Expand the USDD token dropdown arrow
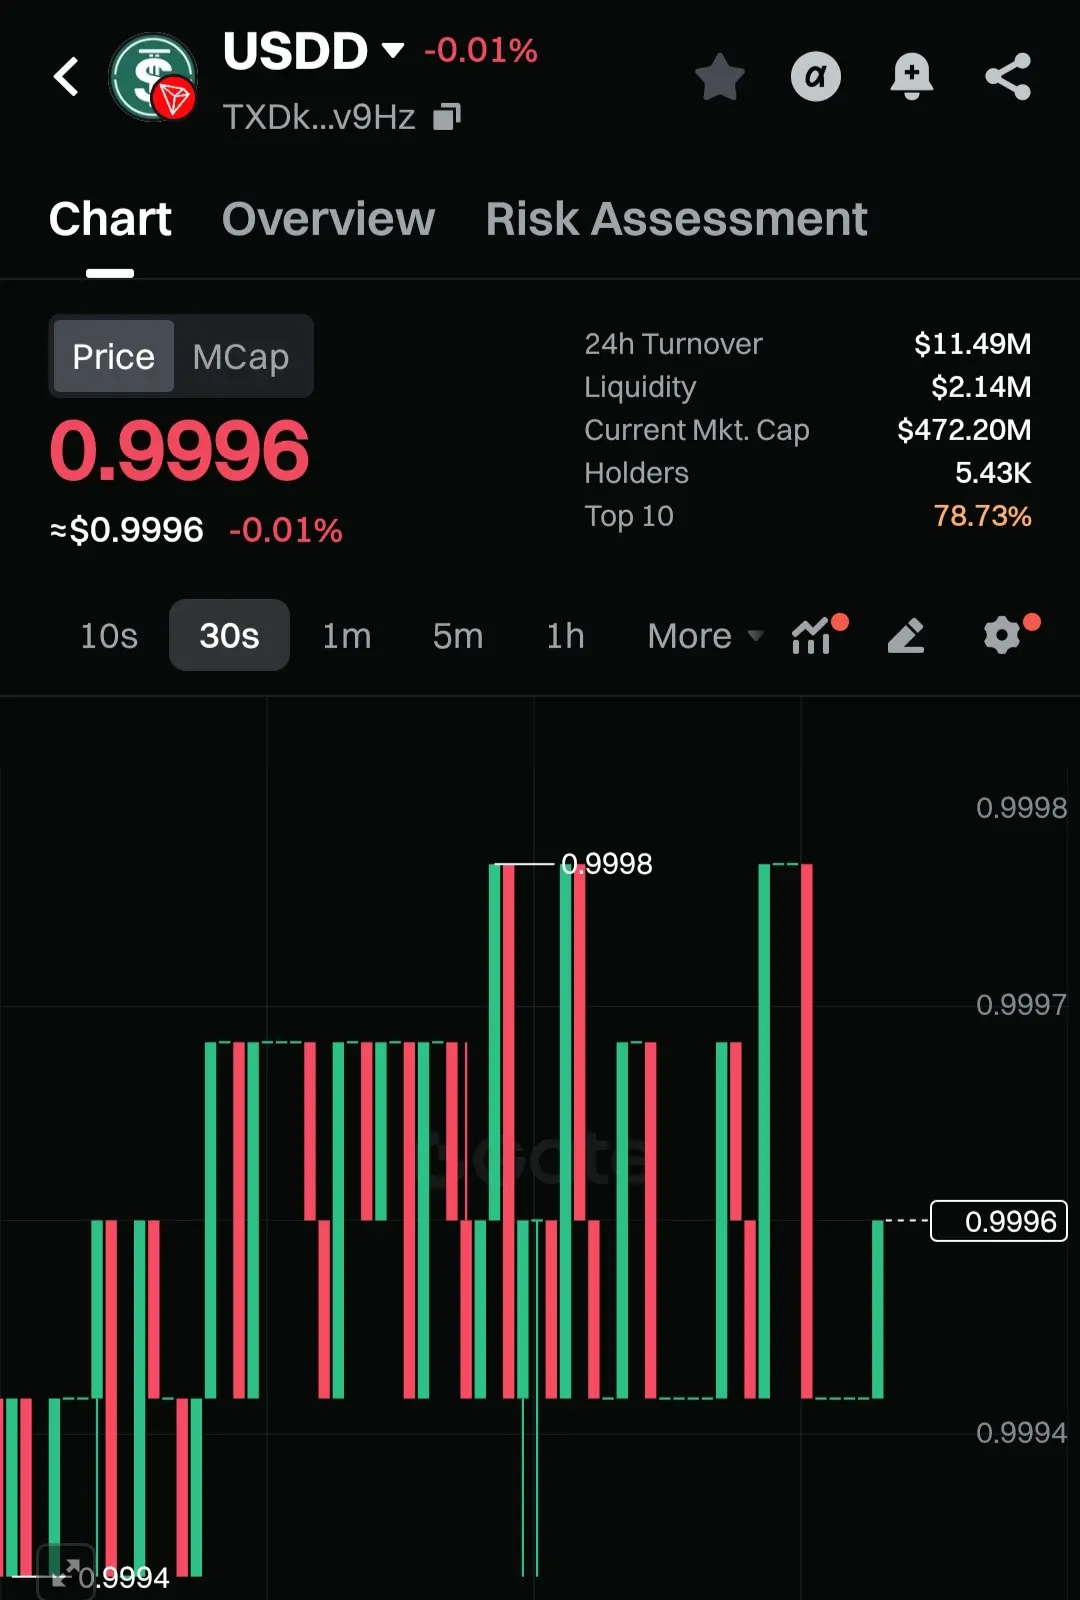The image size is (1080, 1600). [393, 50]
